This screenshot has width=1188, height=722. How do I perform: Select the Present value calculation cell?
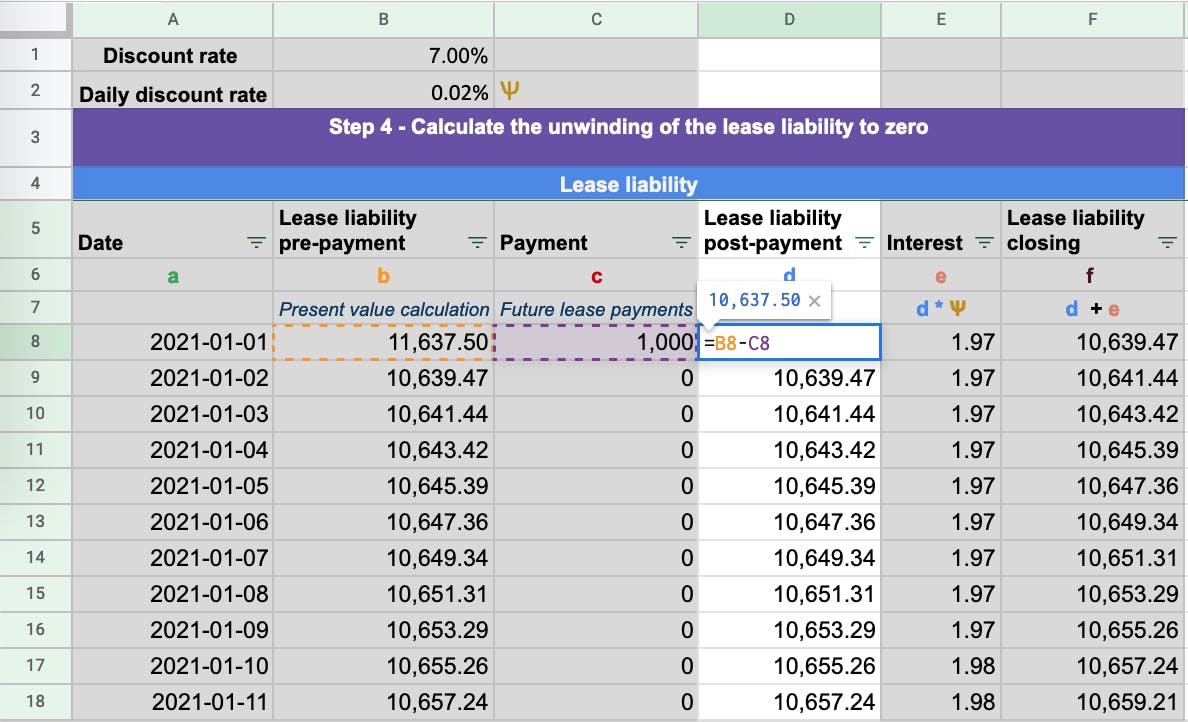click(384, 310)
